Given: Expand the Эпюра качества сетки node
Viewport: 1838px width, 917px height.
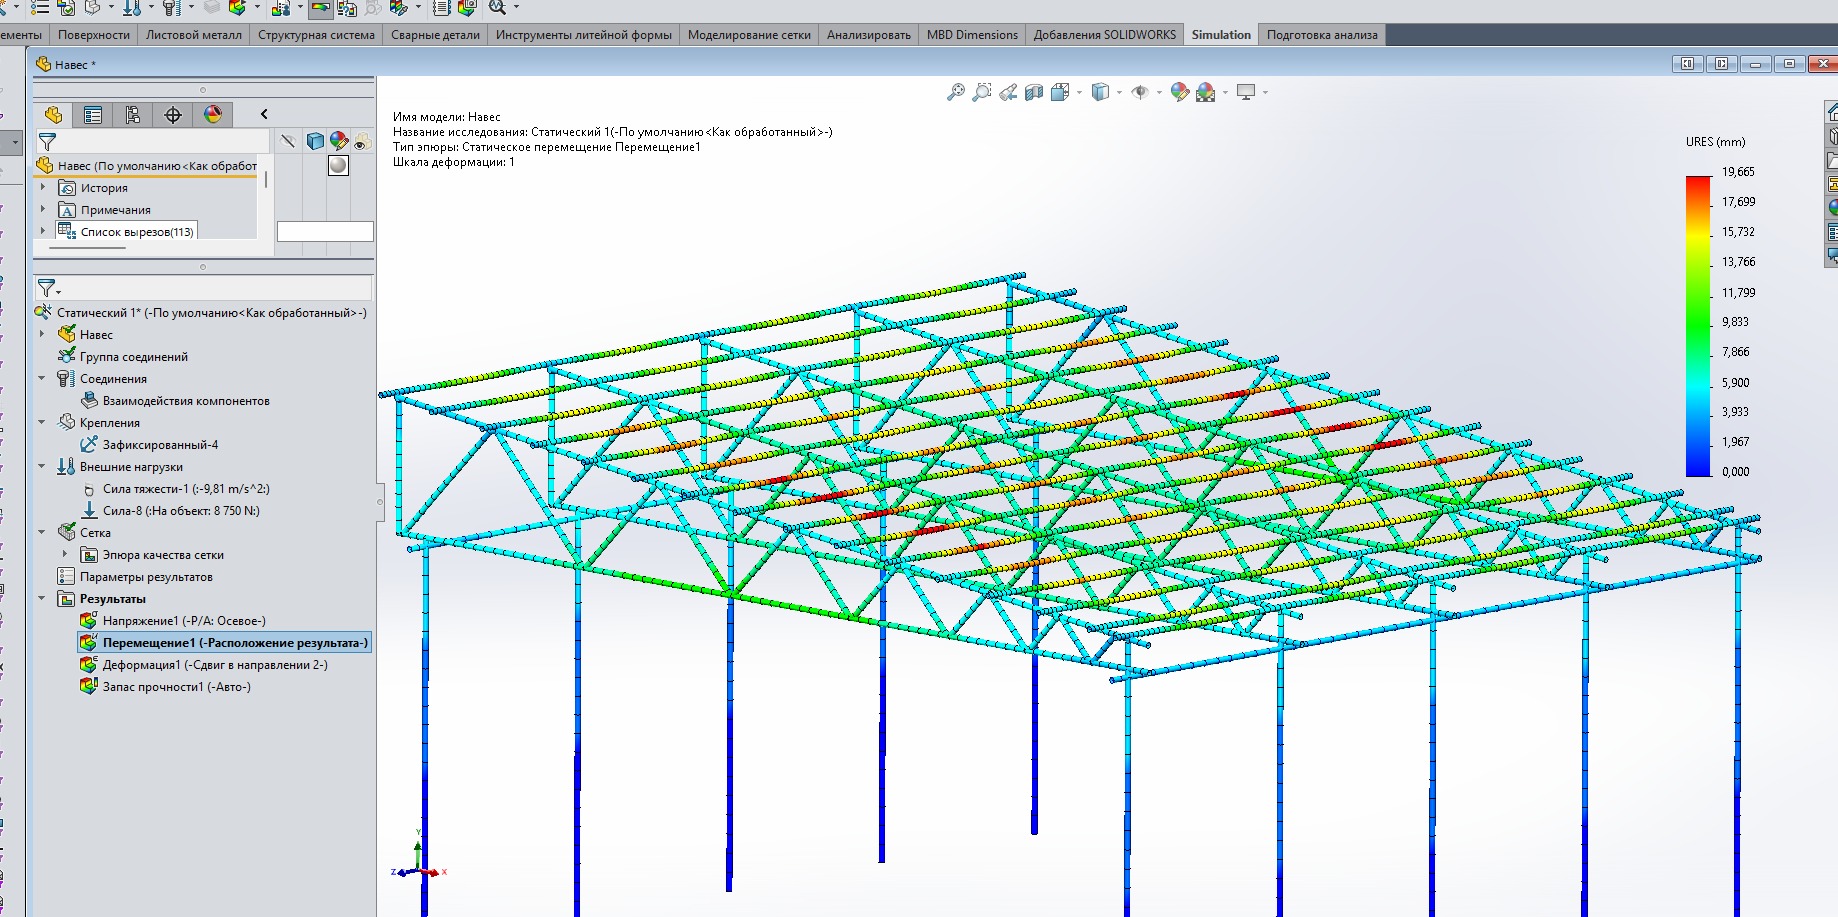Looking at the screenshot, I should pyautogui.click(x=65, y=554).
